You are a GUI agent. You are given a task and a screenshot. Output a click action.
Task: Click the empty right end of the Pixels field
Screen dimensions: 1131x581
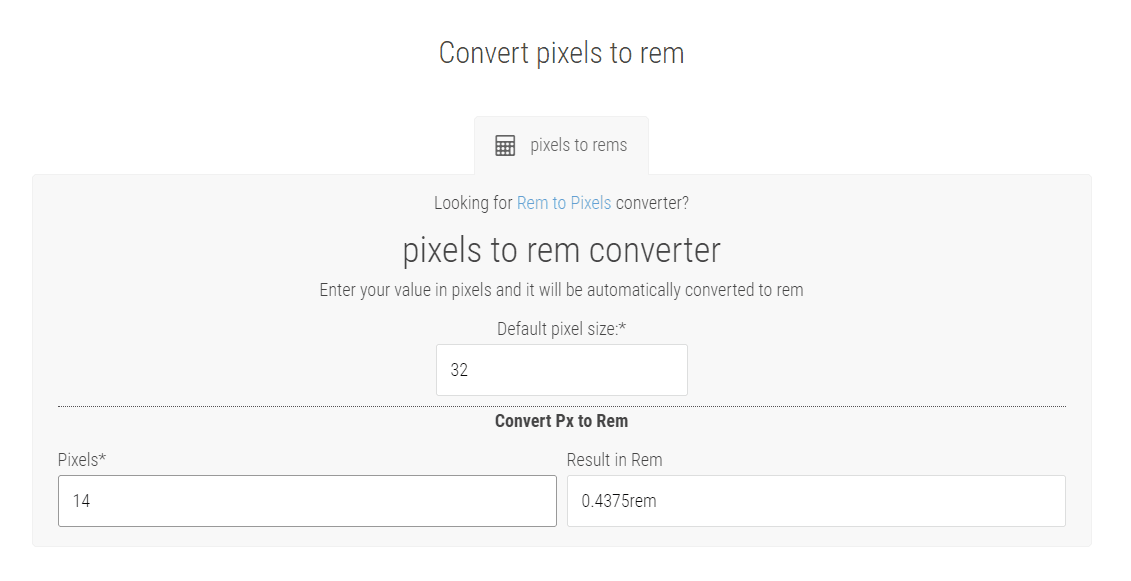[x=520, y=501]
